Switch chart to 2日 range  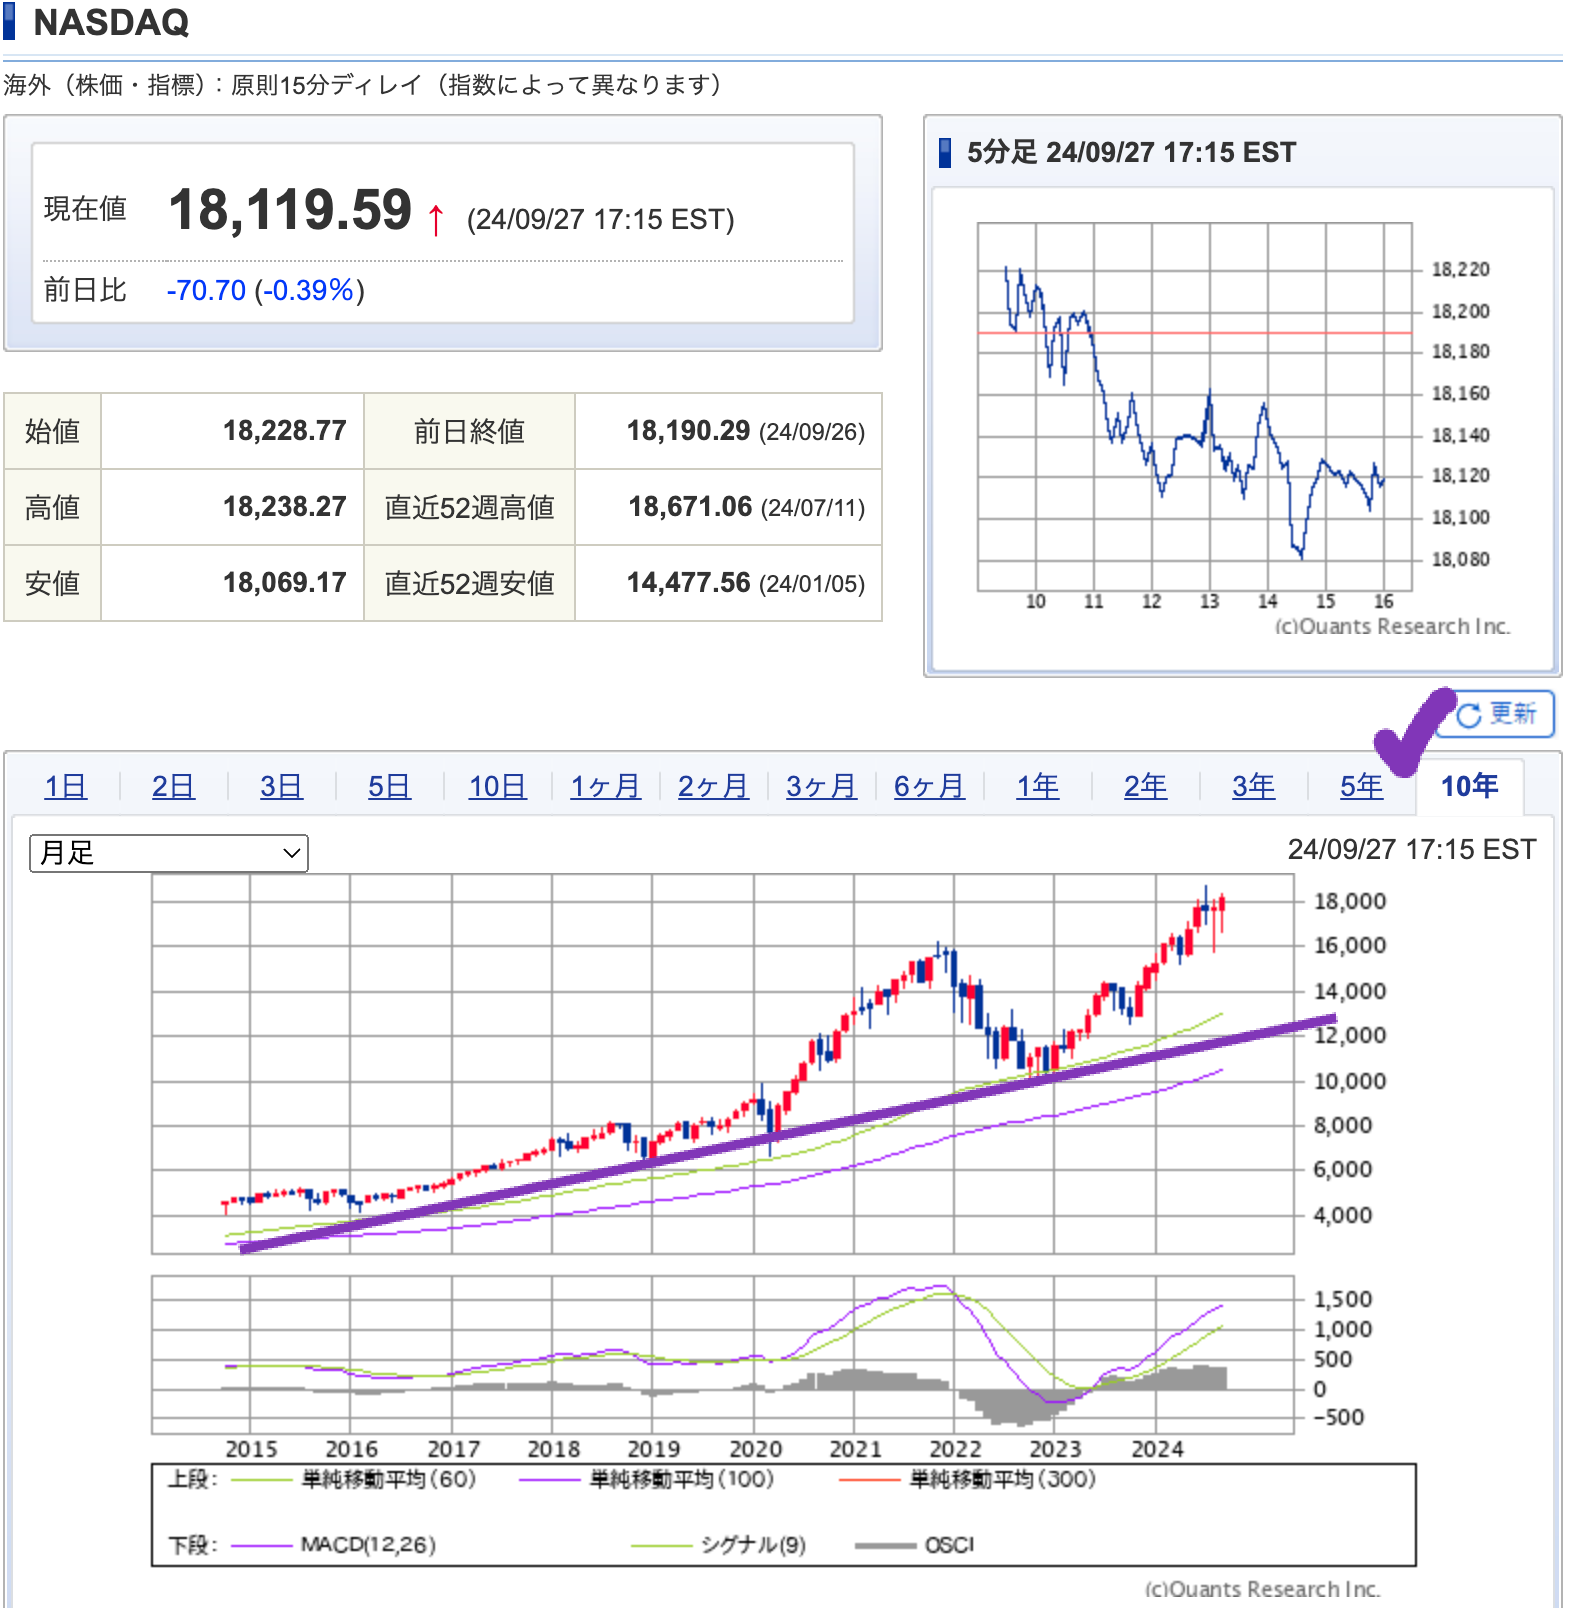pyautogui.click(x=173, y=786)
